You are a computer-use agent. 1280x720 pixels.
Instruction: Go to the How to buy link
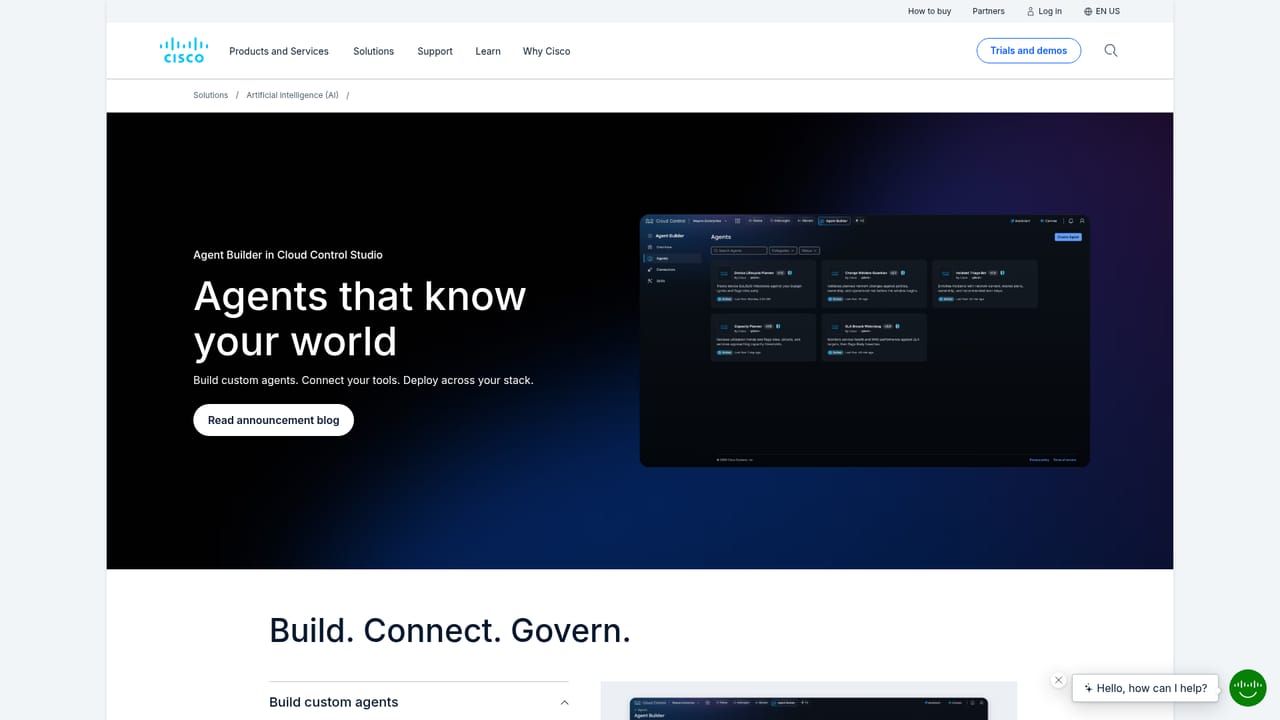[x=929, y=11]
